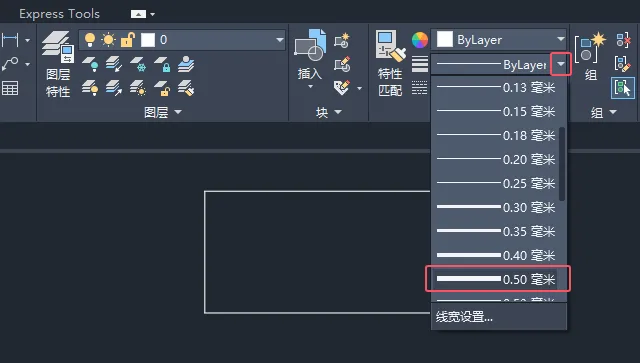
Task: Collapse the lineweight ByLayer dropdown arrow
Action: pyautogui.click(x=561, y=64)
